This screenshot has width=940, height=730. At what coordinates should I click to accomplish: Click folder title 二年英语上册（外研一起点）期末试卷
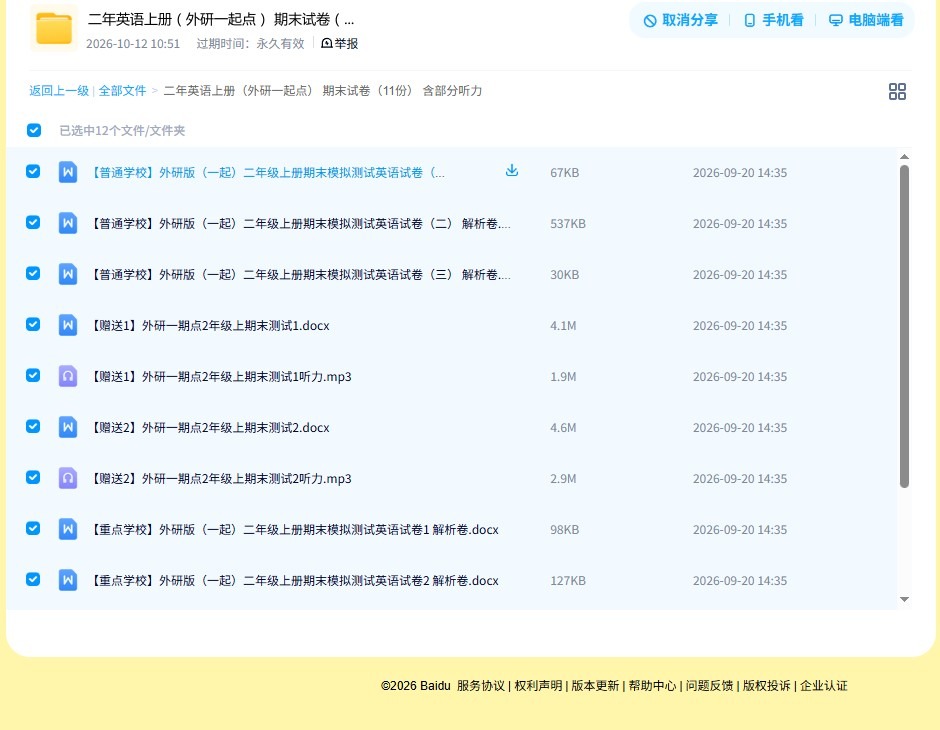(221, 20)
